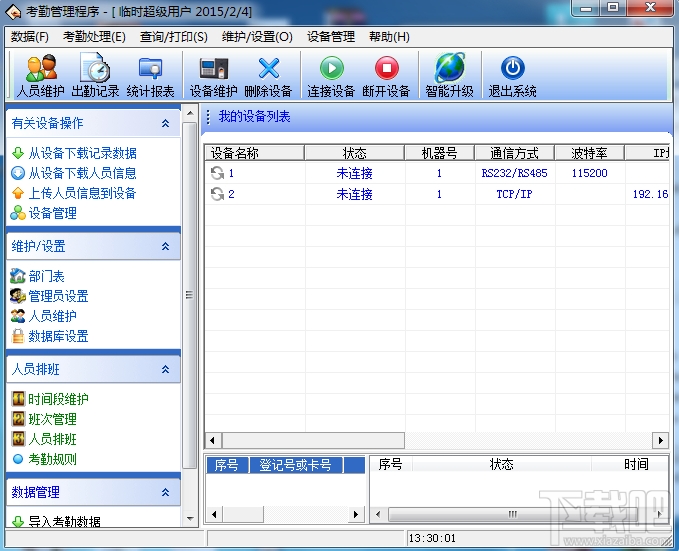
Task: Open the 帮助(H) menu
Action: click(389, 37)
